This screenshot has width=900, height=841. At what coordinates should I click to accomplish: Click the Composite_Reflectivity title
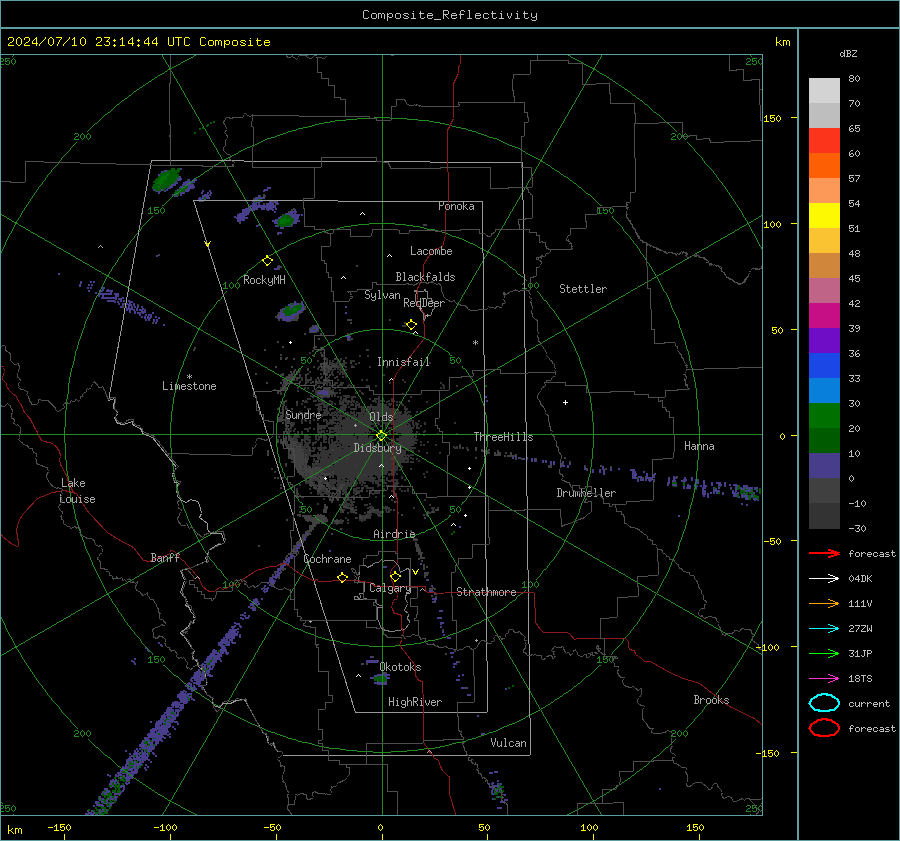(x=450, y=15)
